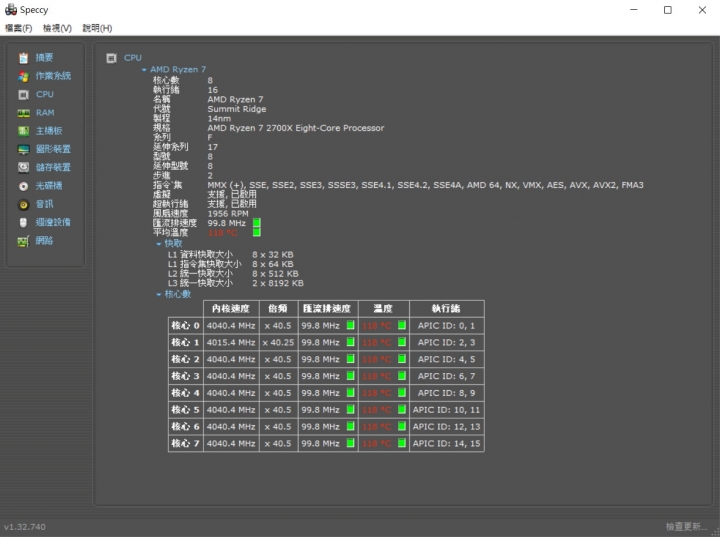Collapse the 核心數 cores section
Viewport: 720px width, 537px height.
click(x=158, y=294)
